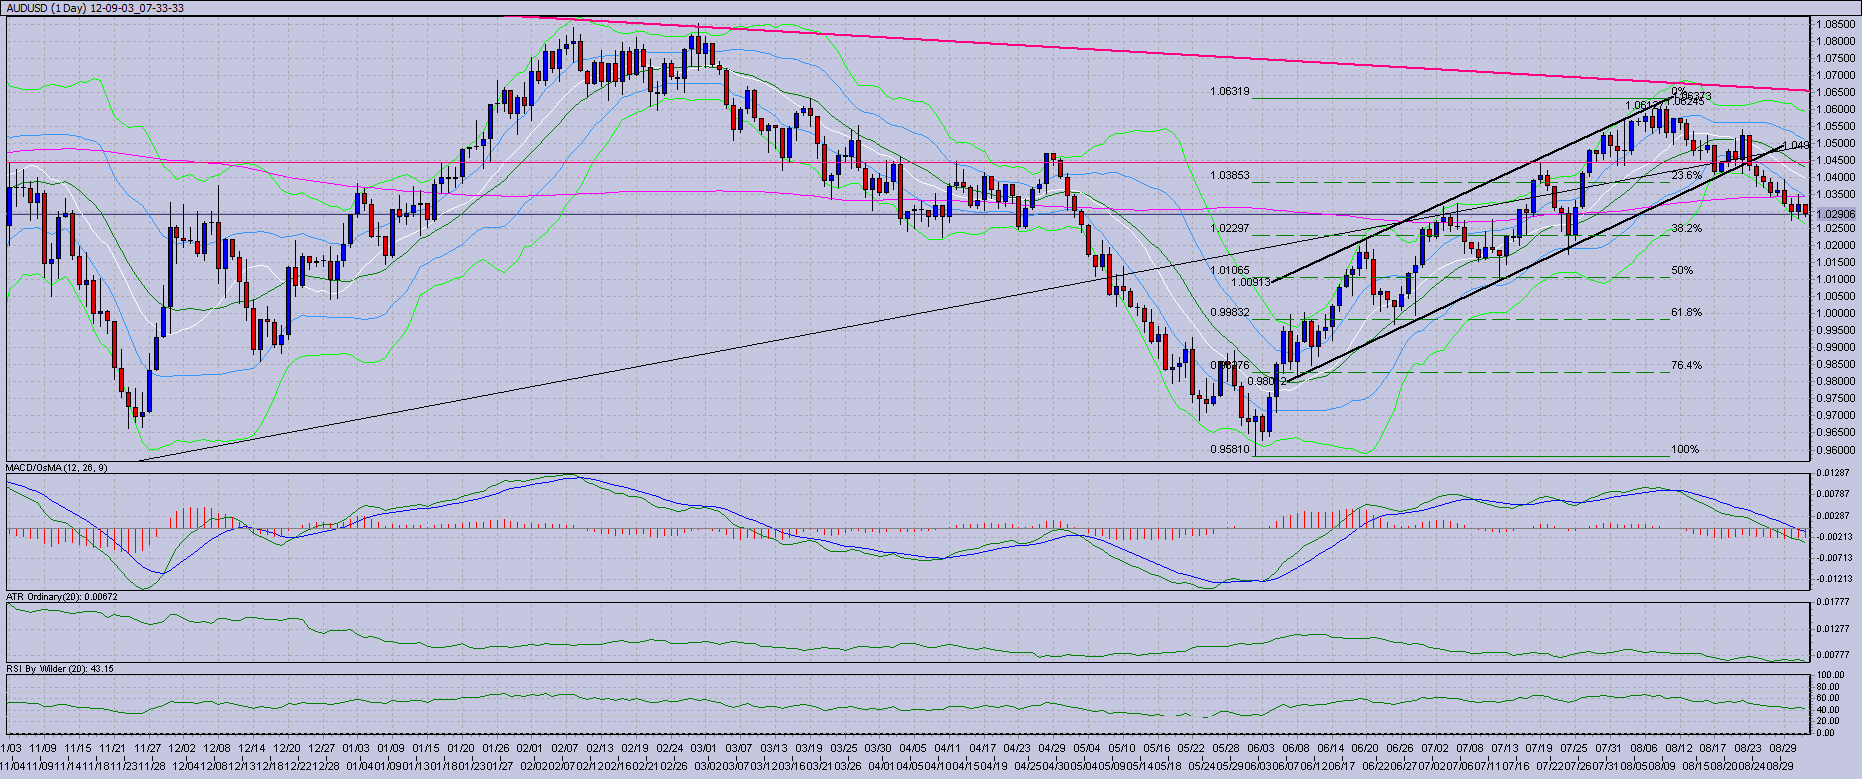Click the AUDUSD (1 Day) chart title
This screenshot has width=1862, height=779.
pos(95,8)
